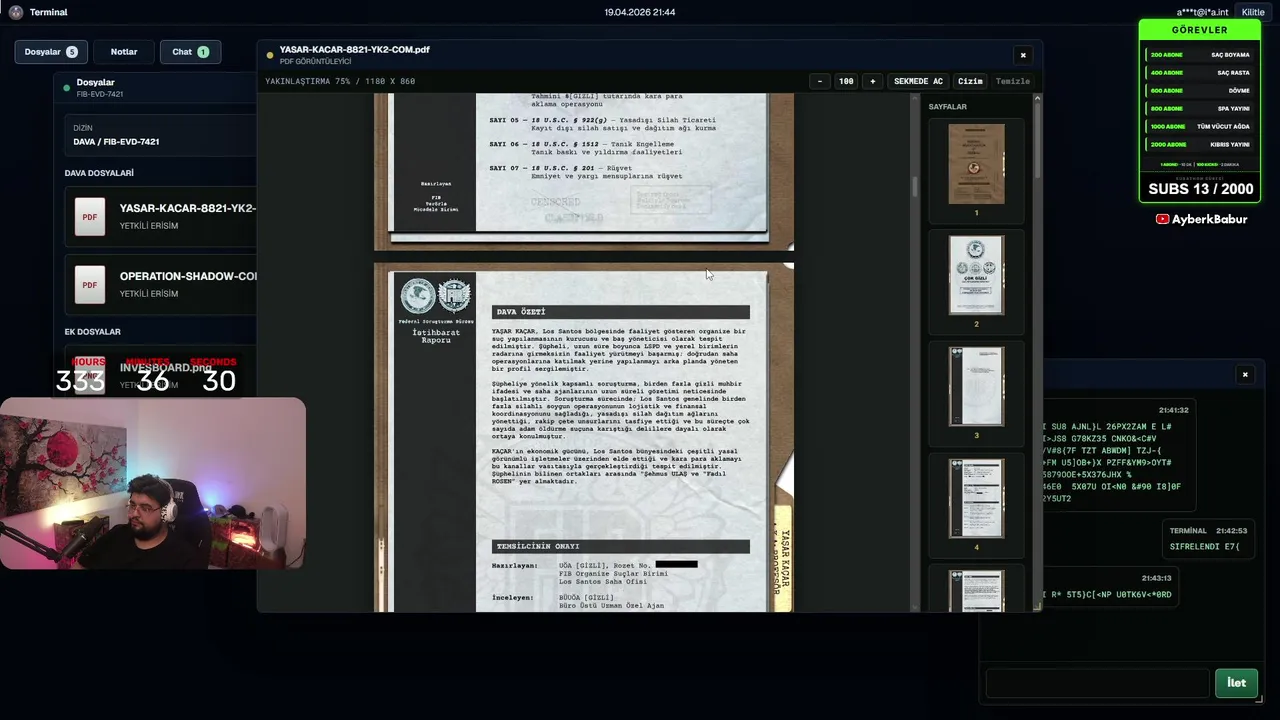Open OPERATION-SHADOW PDF file entry

161,284
